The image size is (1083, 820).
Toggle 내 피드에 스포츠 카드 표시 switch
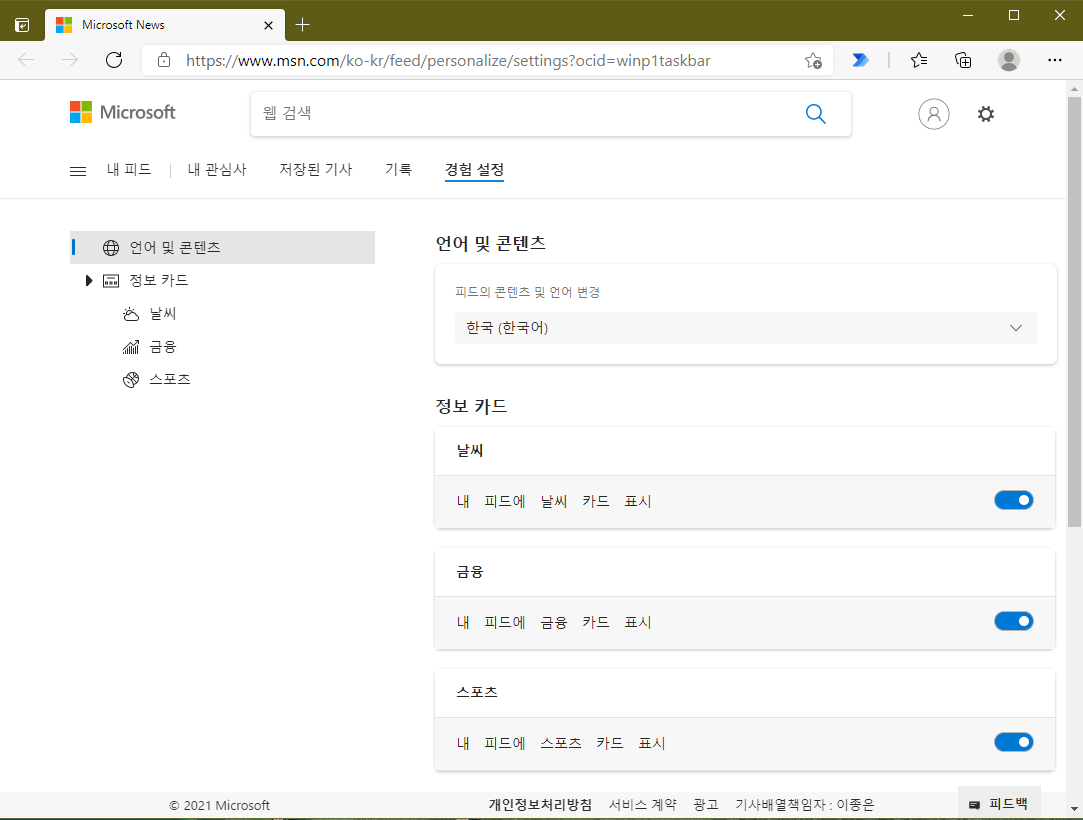[1013, 742]
